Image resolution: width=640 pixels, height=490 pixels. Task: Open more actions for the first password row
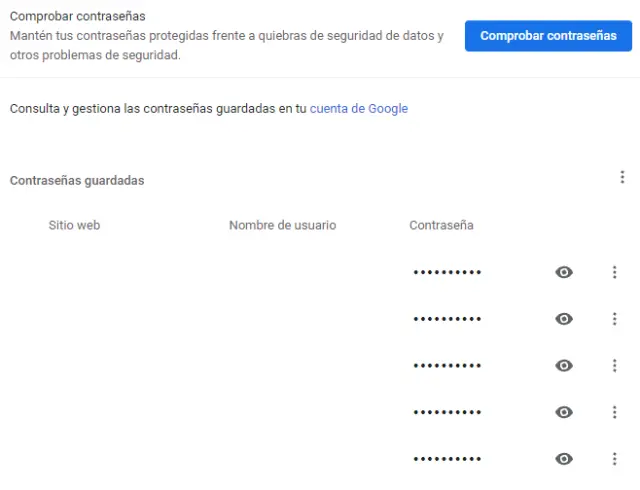click(614, 272)
